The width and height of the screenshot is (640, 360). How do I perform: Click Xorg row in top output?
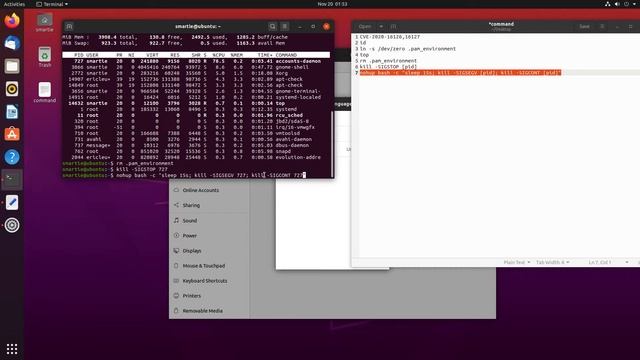[196, 73]
